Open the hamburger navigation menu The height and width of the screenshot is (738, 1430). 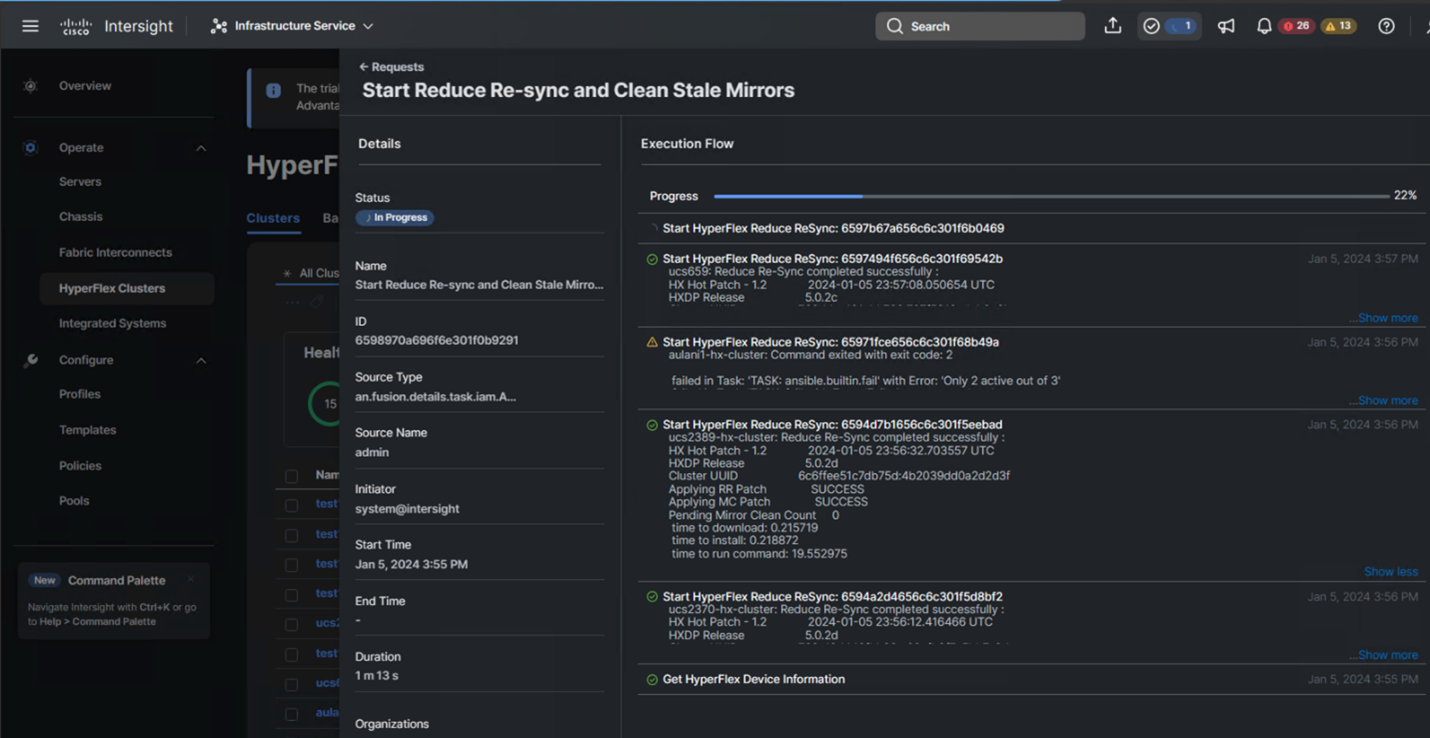click(30, 26)
